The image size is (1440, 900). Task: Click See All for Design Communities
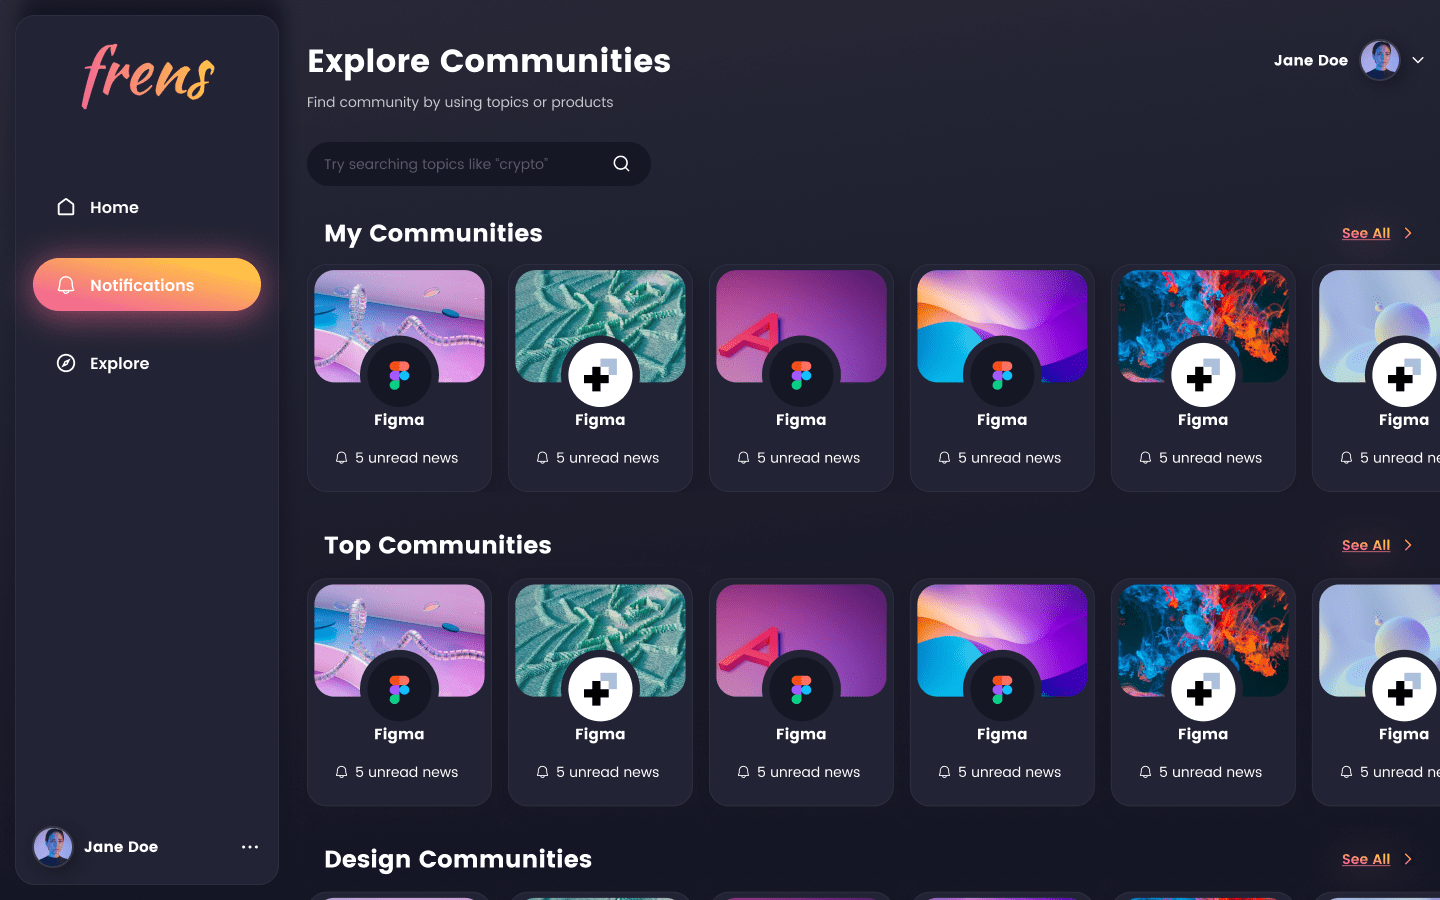[1365, 859]
